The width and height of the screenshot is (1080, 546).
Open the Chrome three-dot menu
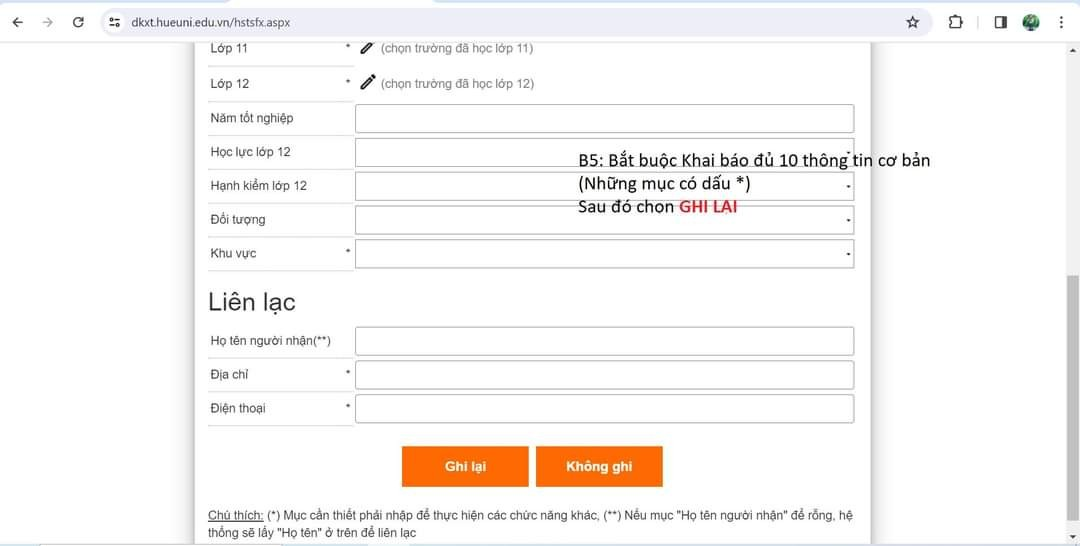1061,22
